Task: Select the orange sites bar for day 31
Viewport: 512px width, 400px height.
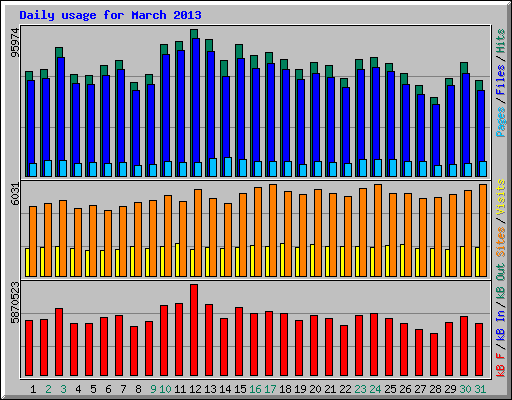Action: (483, 230)
